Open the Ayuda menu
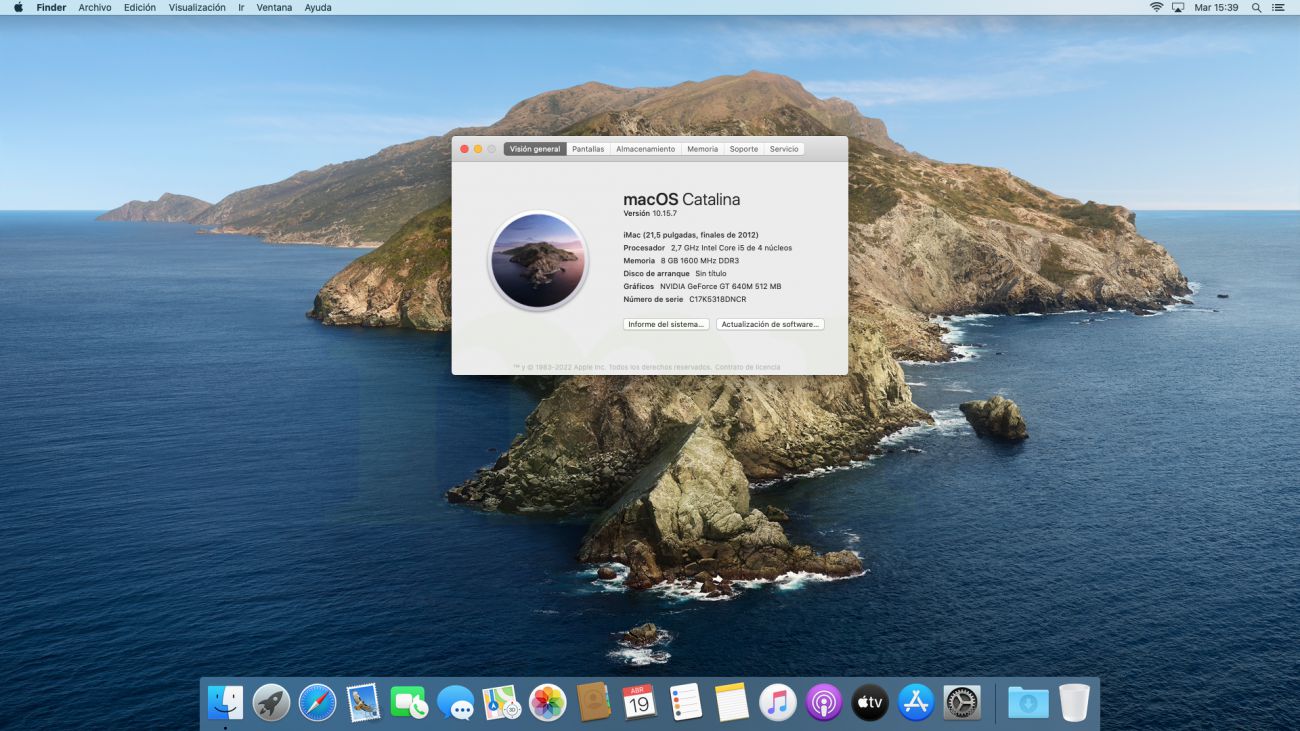The image size is (1300, 731). (x=318, y=7)
